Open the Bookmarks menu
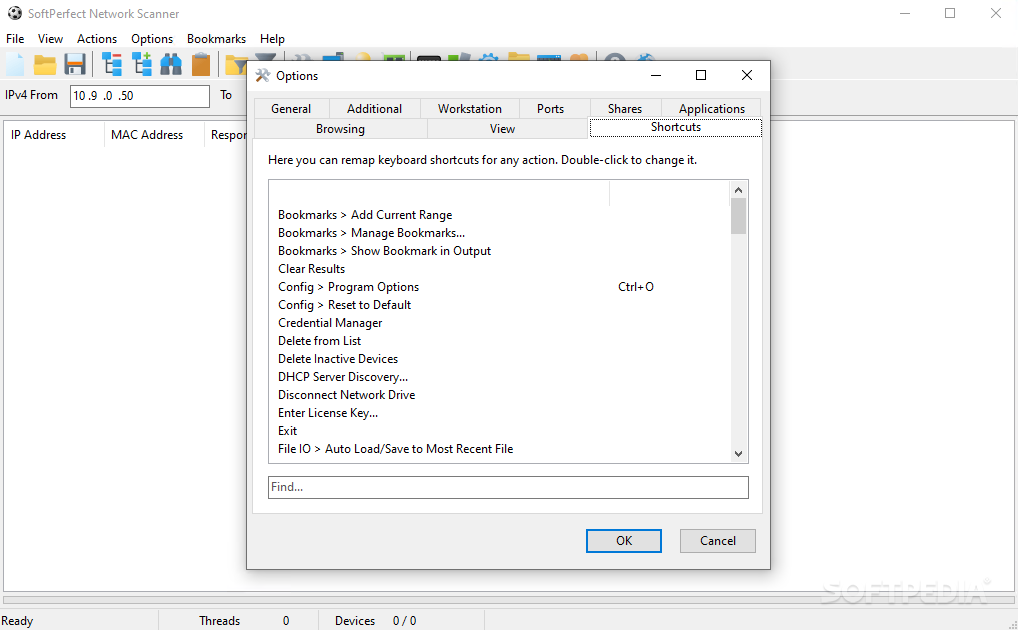The image size is (1018, 630). click(216, 39)
